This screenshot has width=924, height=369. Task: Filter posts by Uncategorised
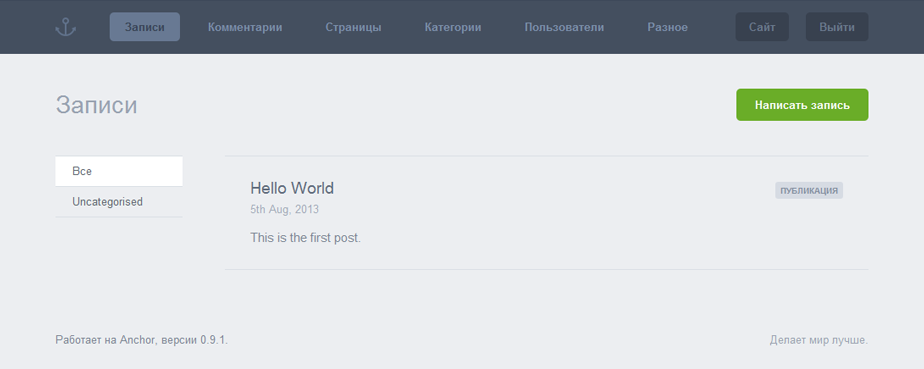[x=118, y=202]
